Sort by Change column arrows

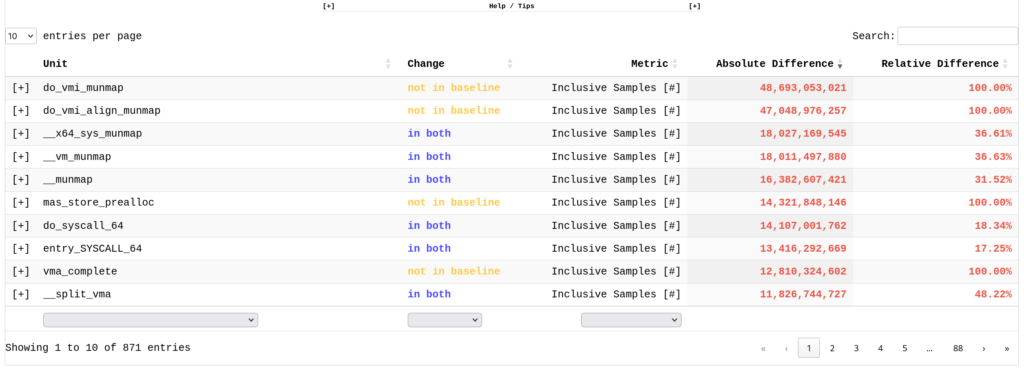(510, 64)
